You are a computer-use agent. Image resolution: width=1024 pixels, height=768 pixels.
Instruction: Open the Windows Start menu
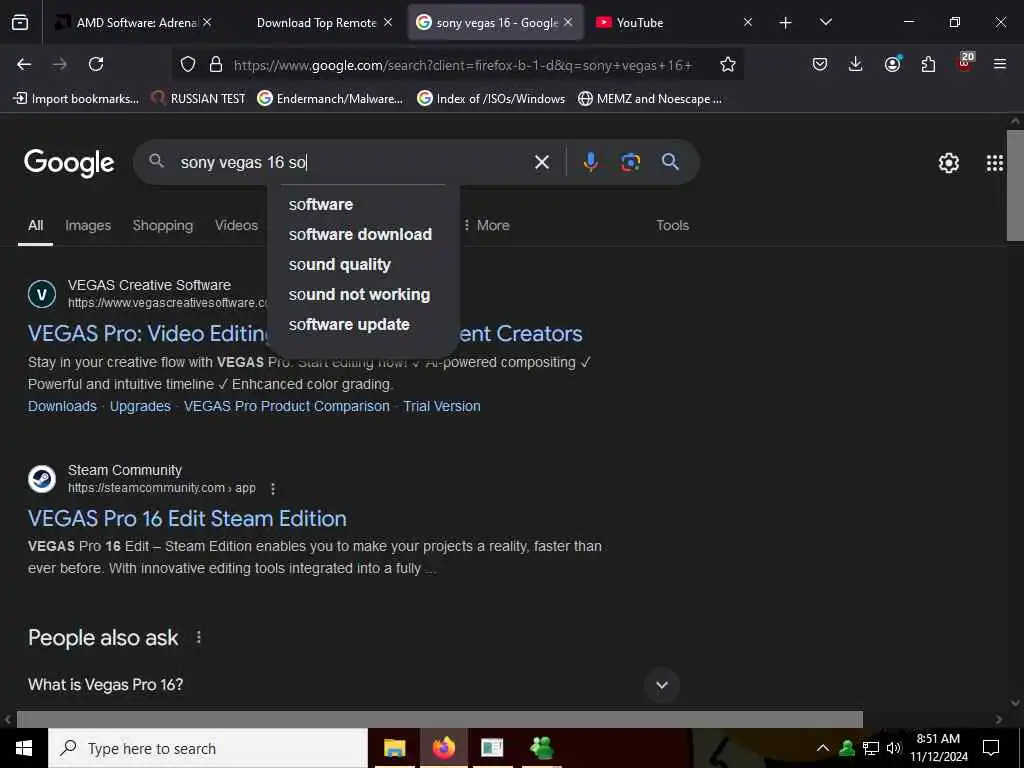[24, 748]
